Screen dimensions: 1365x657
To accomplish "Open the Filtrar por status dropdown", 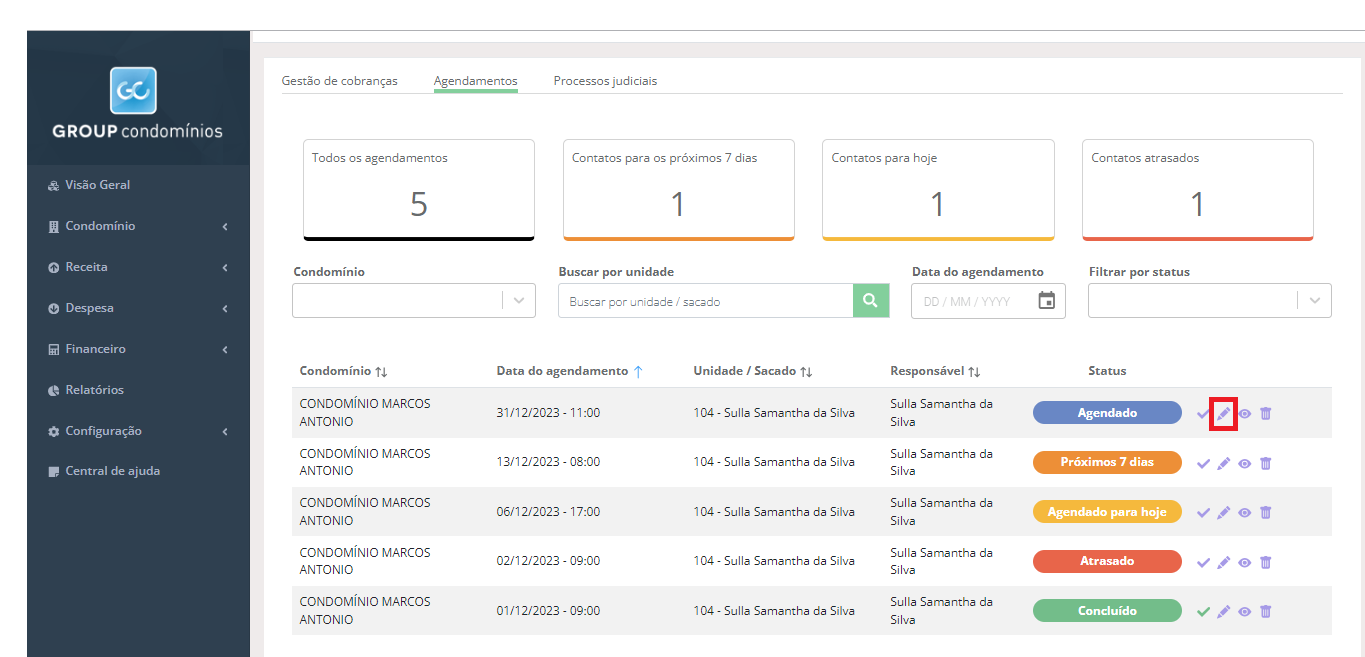I will [x=1210, y=301].
